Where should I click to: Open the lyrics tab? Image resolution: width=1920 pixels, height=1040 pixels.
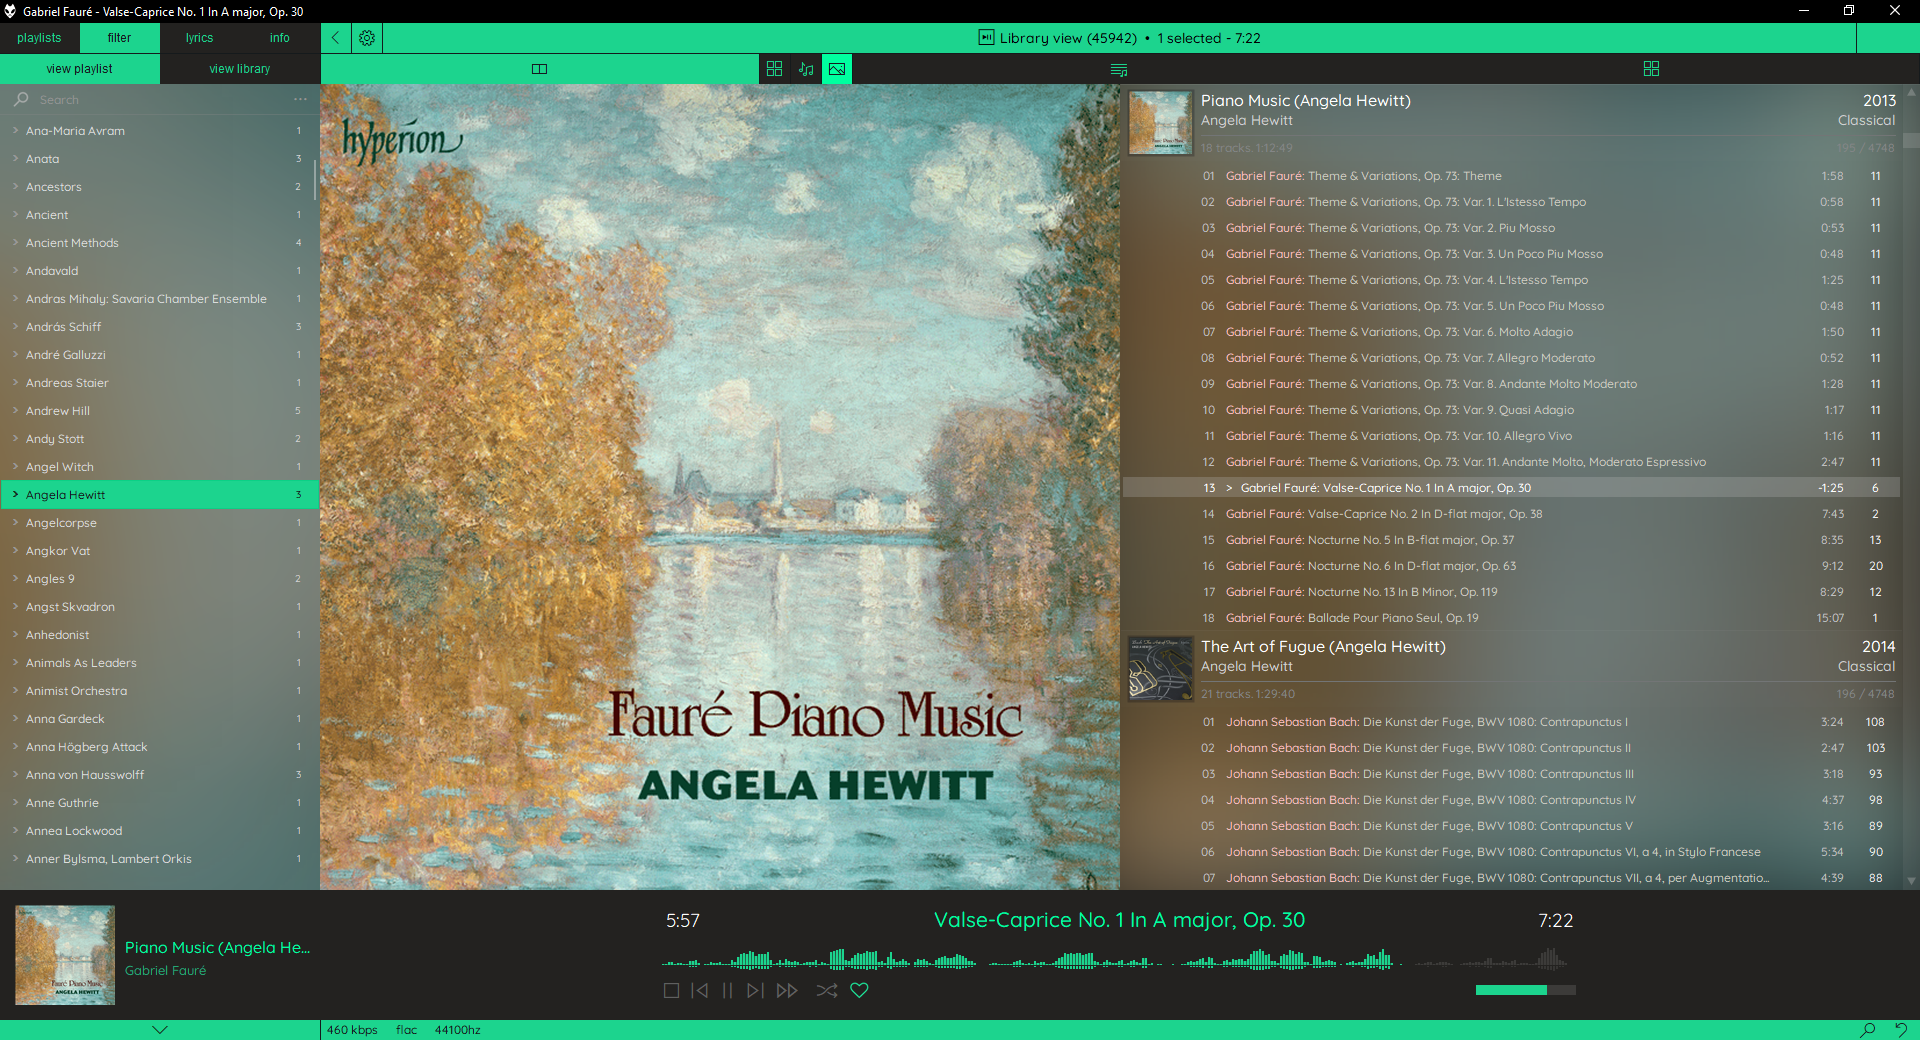pos(199,38)
